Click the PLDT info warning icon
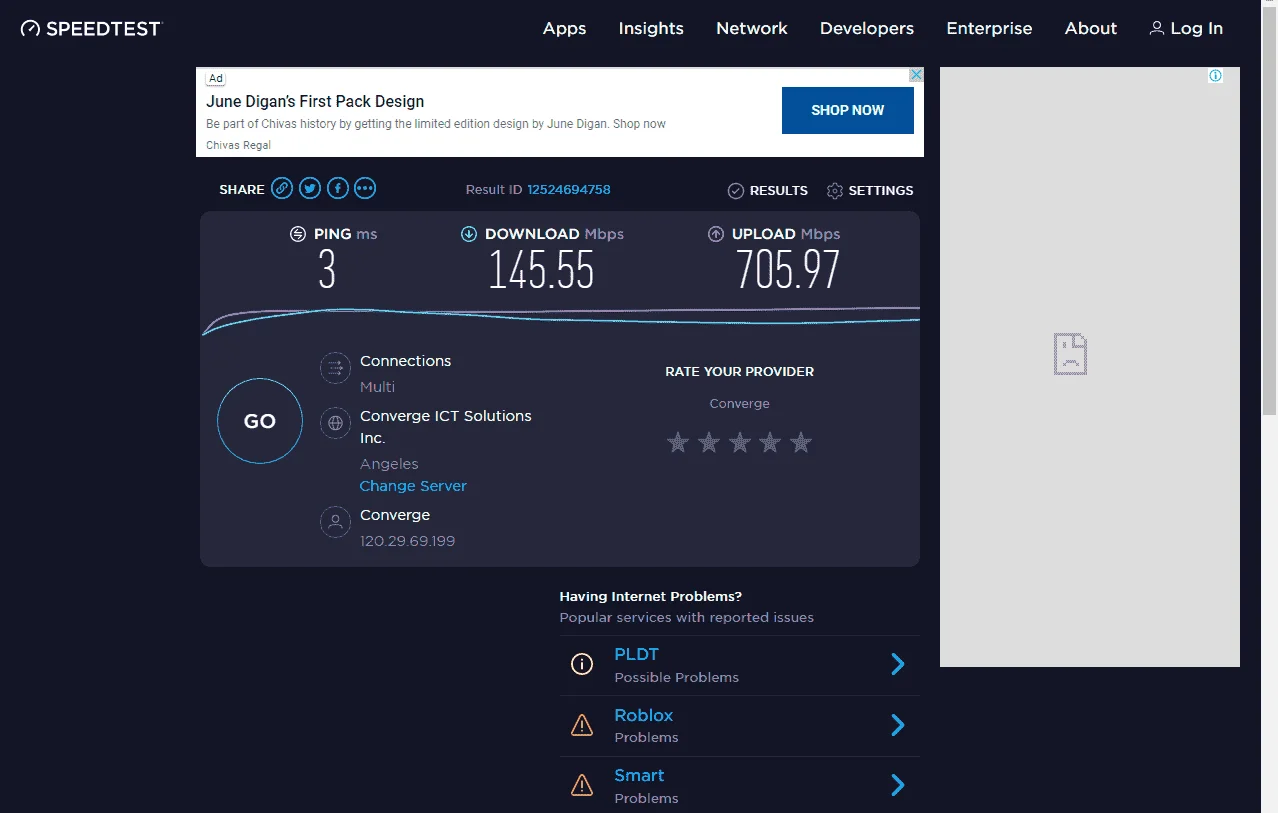 point(582,664)
